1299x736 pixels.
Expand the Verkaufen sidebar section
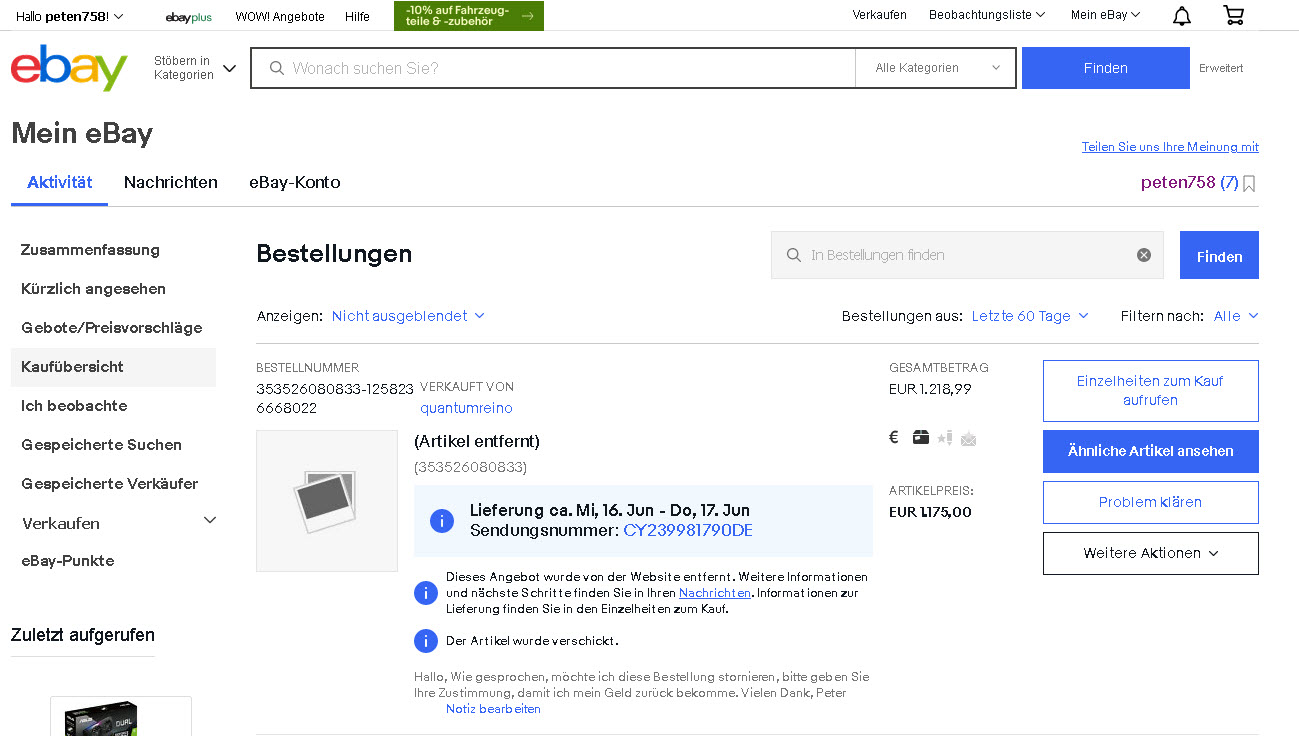click(x=209, y=521)
